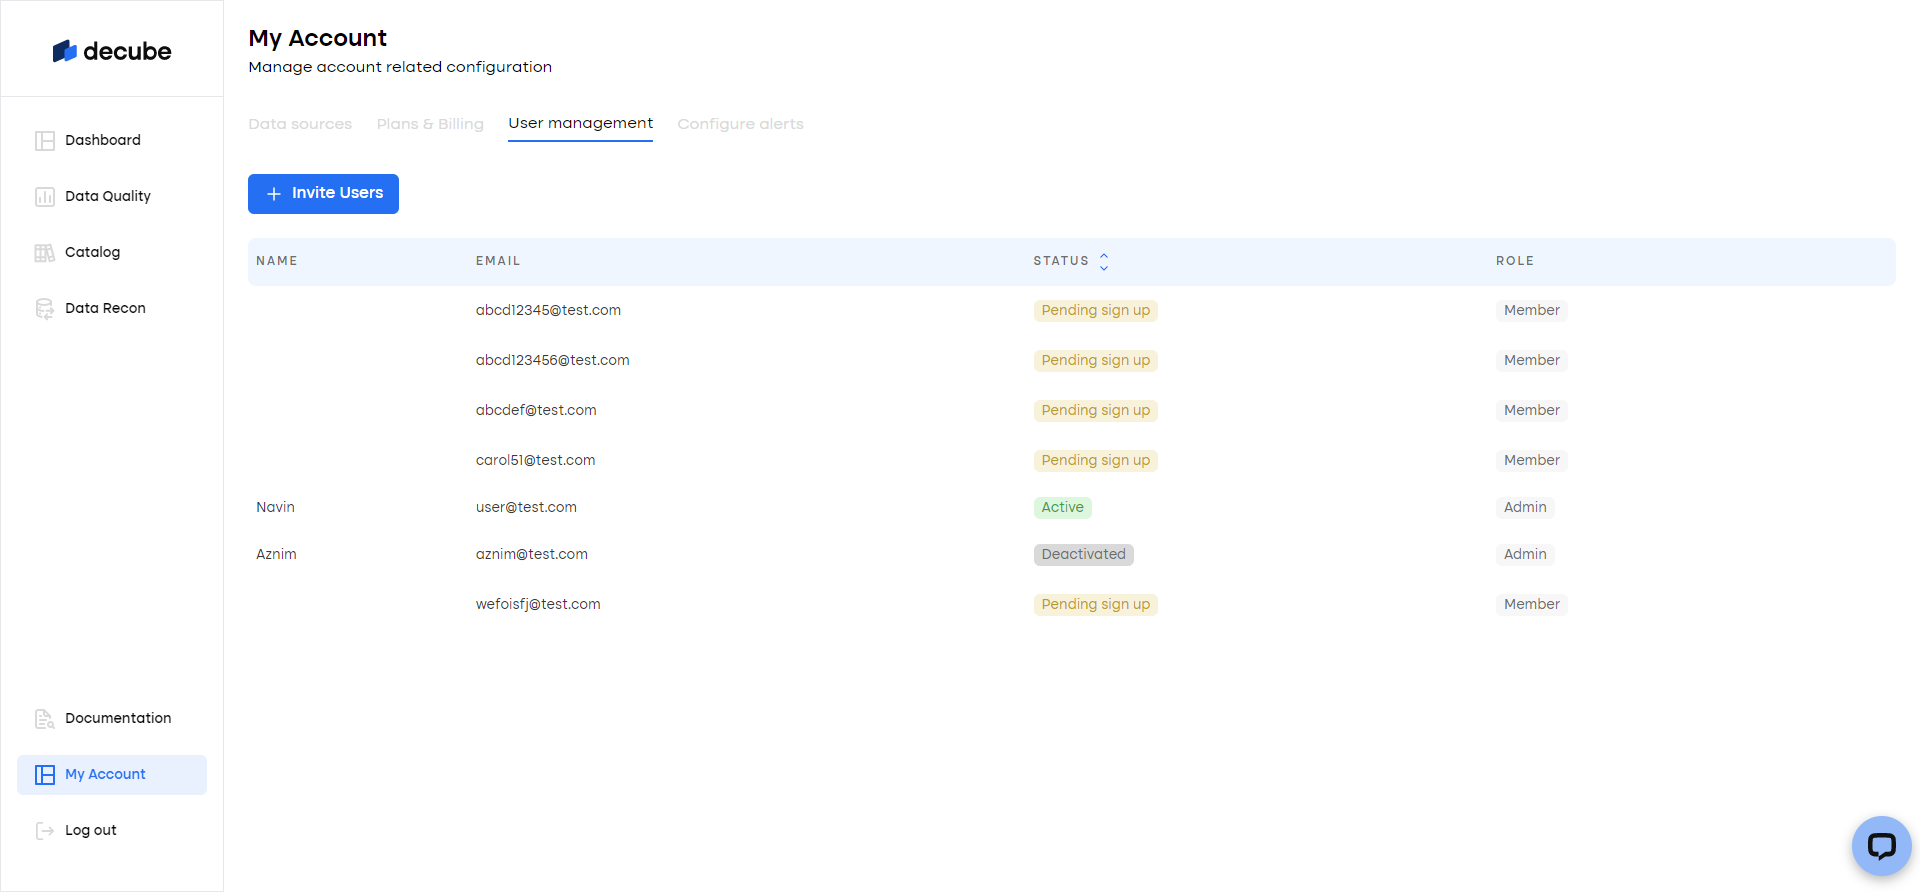
Task: Select the carol51@test.com user row email
Action: pos(535,461)
